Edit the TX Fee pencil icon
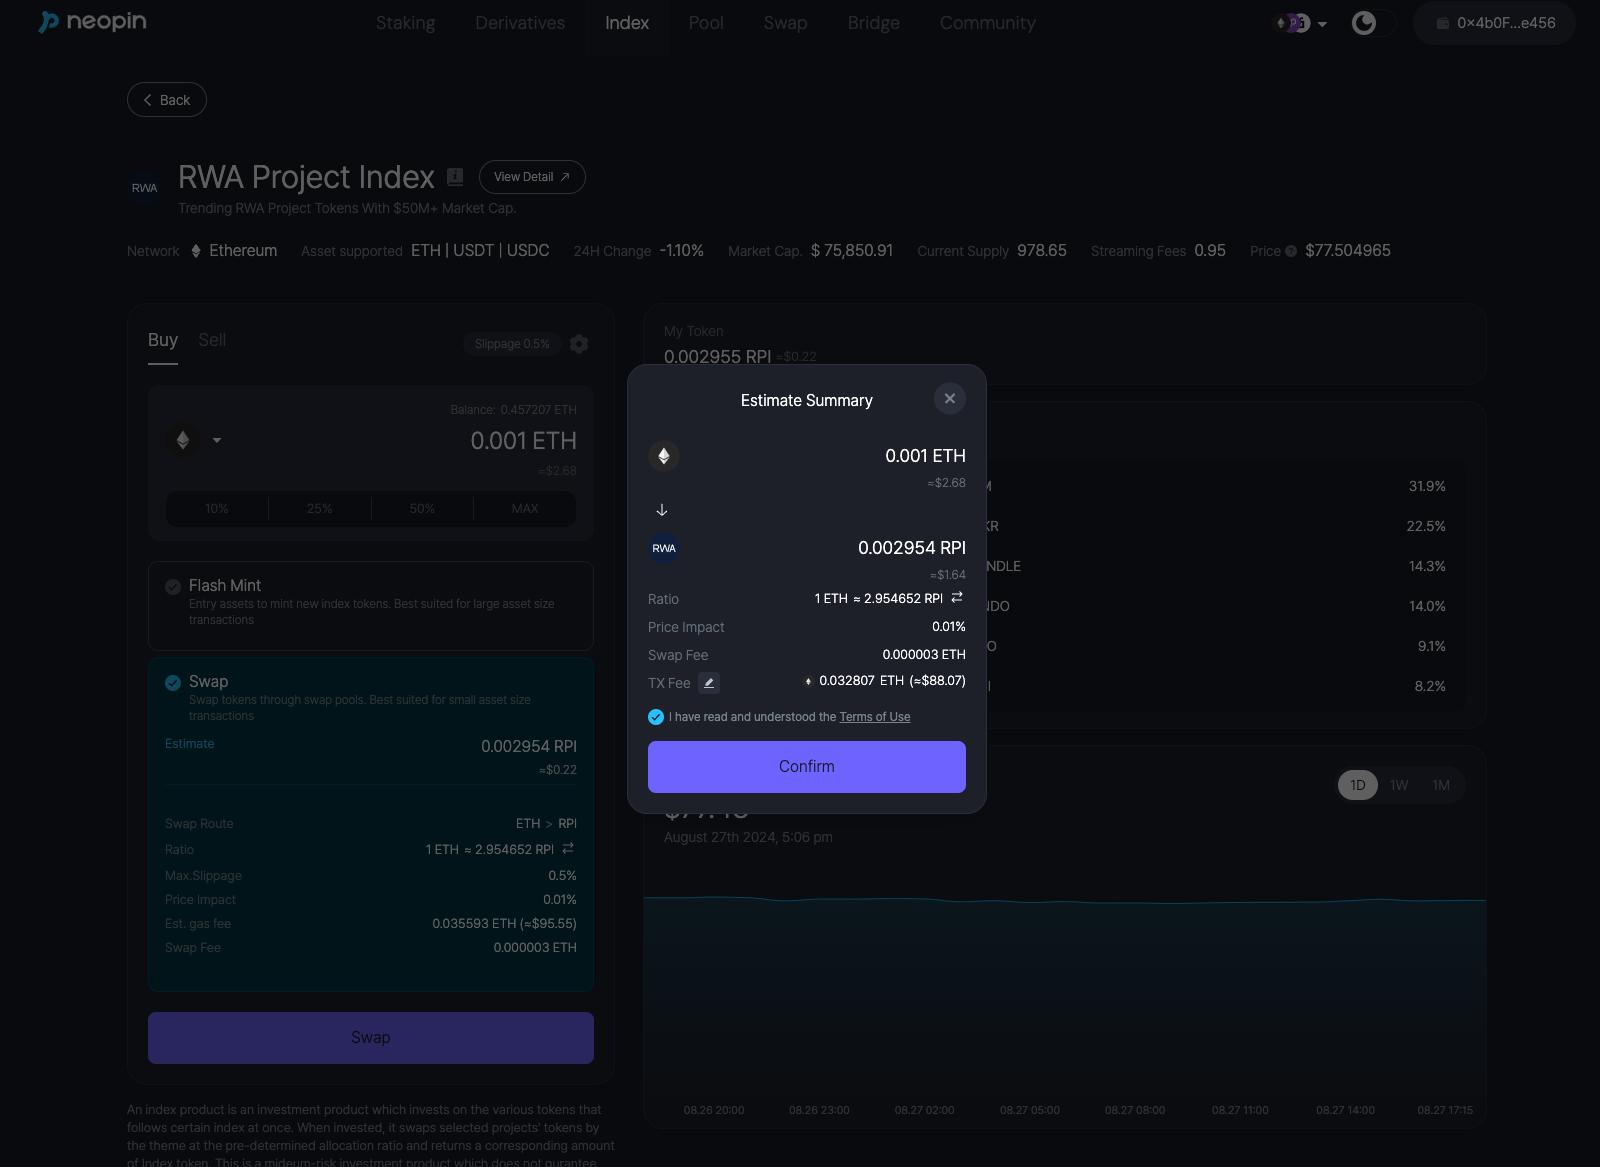The height and width of the screenshot is (1167, 1600). pyautogui.click(x=709, y=683)
